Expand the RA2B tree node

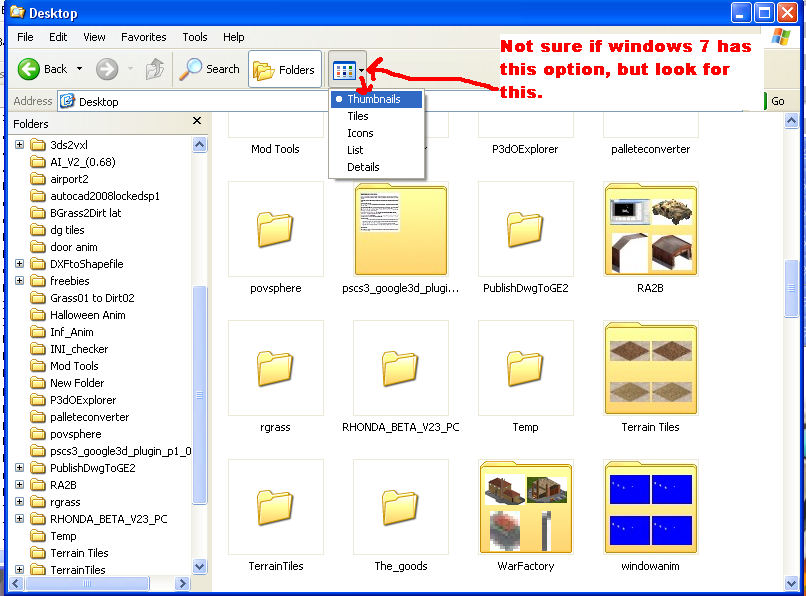tap(20, 485)
